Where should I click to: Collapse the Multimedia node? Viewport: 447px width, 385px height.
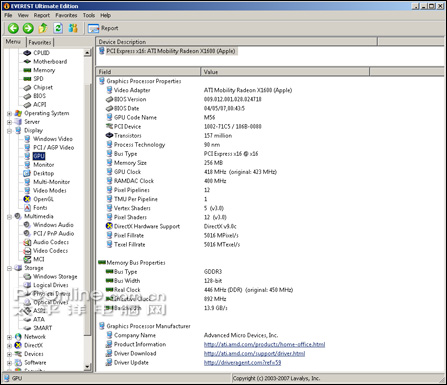pyautogui.click(x=9, y=217)
